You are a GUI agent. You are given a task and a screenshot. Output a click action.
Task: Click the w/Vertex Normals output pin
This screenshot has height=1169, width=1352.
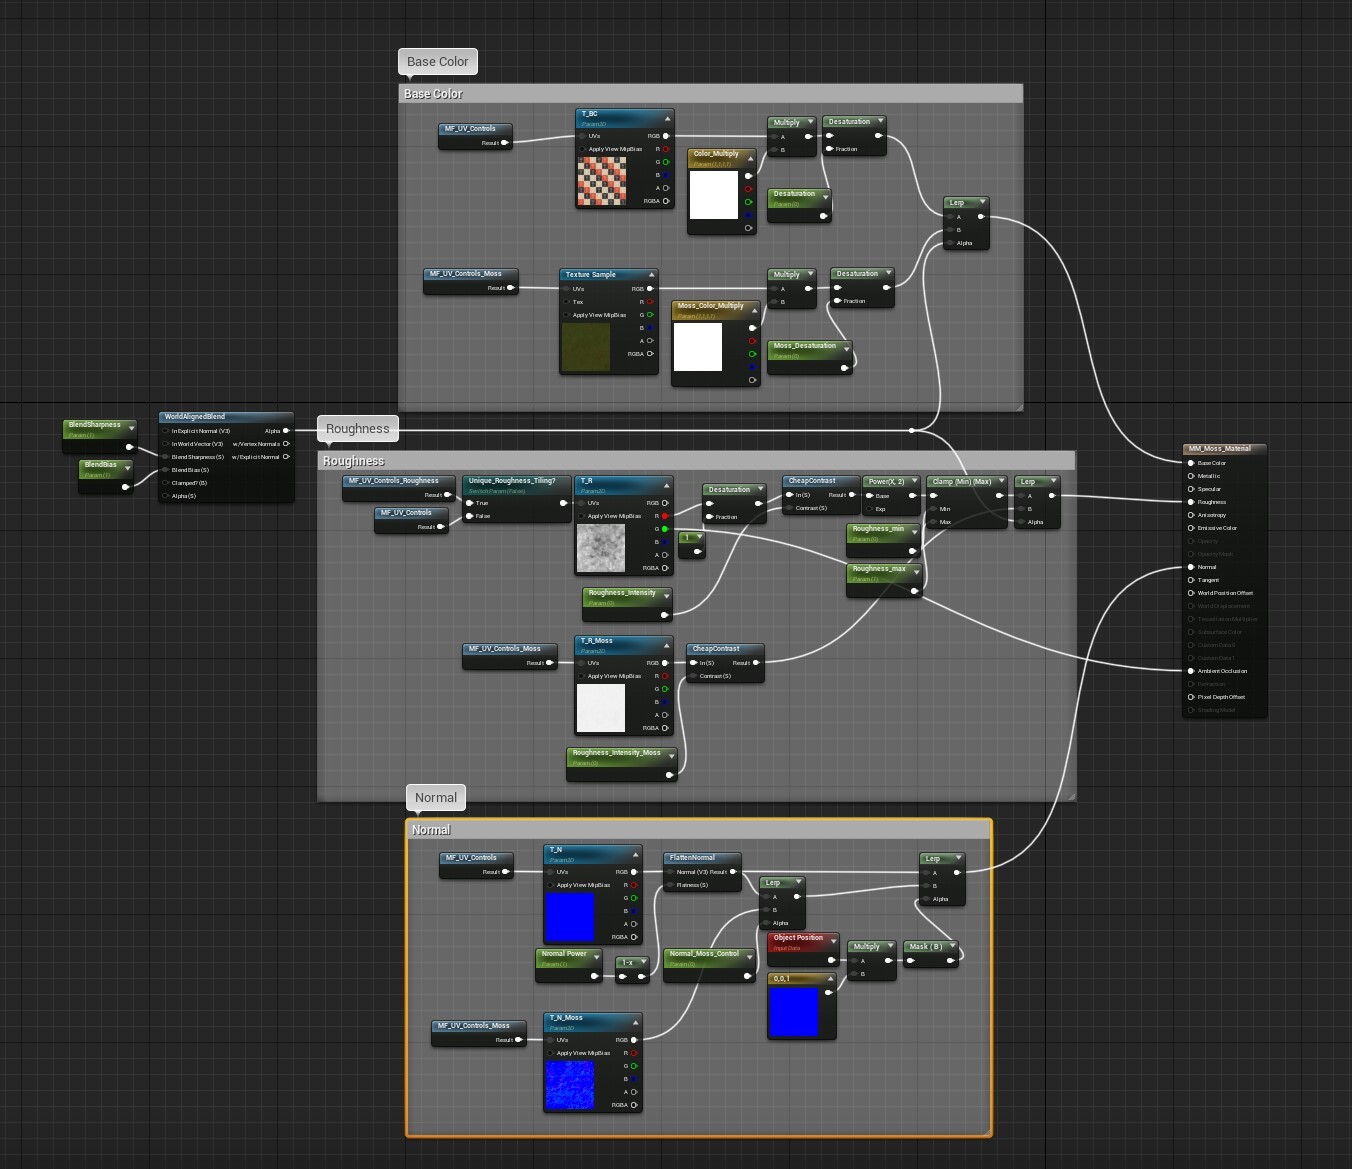click(x=286, y=444)
